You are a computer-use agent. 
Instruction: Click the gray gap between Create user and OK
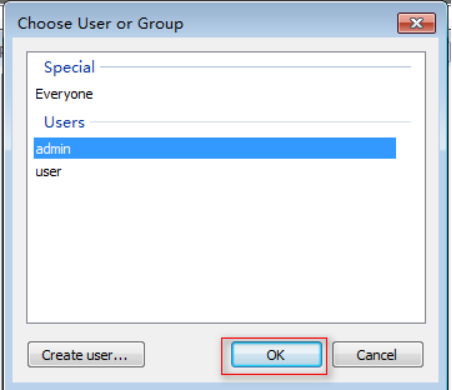(x=183, y=355)
